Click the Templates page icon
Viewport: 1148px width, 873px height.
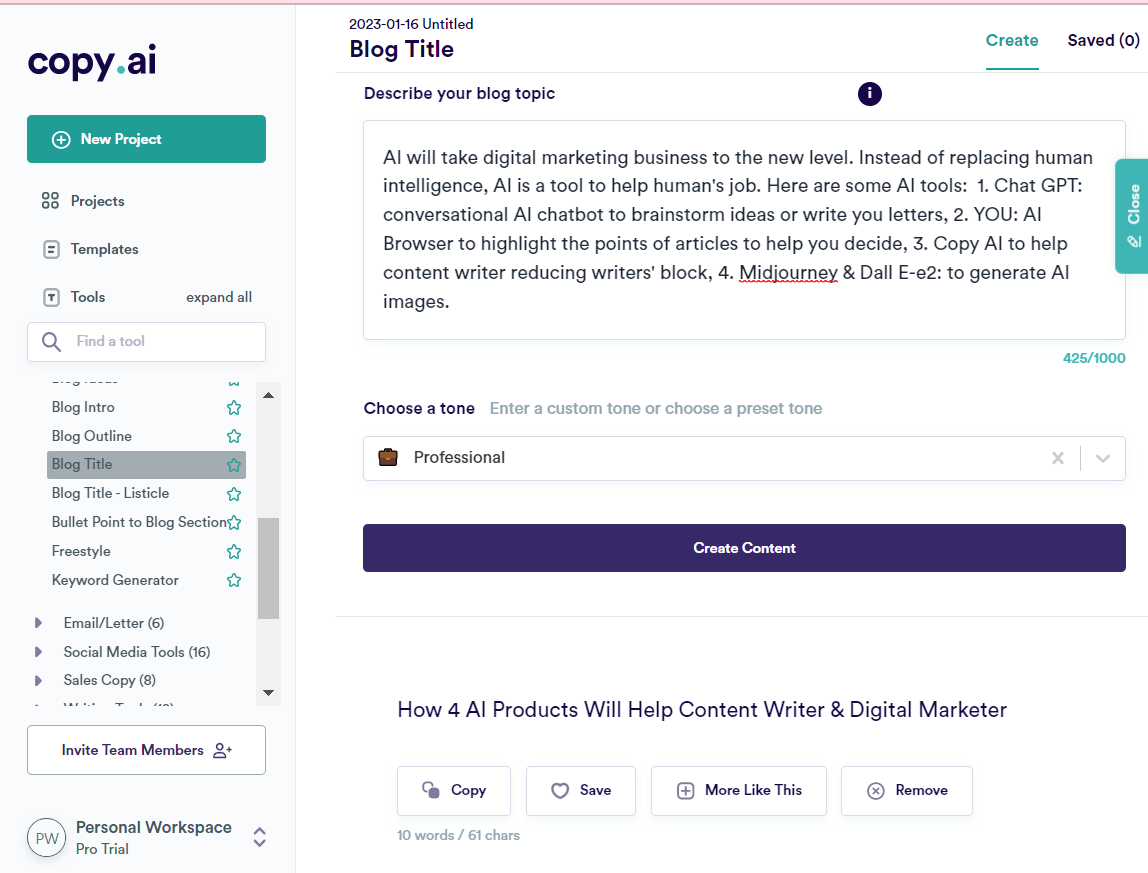coord(51,250)
